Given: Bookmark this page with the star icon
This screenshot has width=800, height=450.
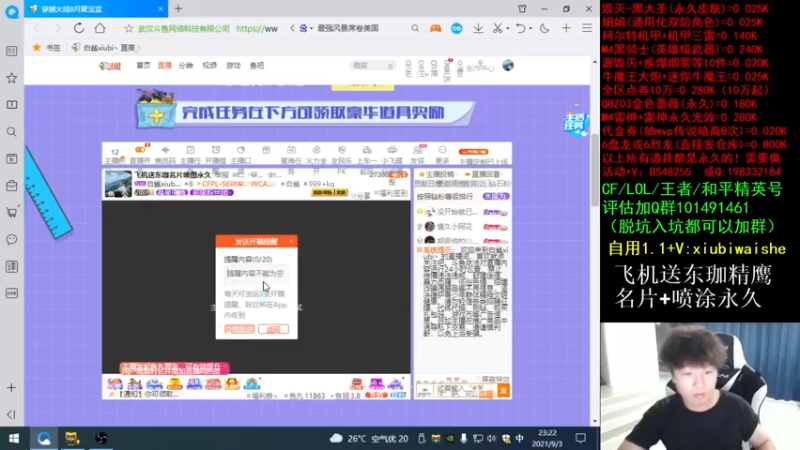Looking at the screenshot, I should tap(129, 29).
